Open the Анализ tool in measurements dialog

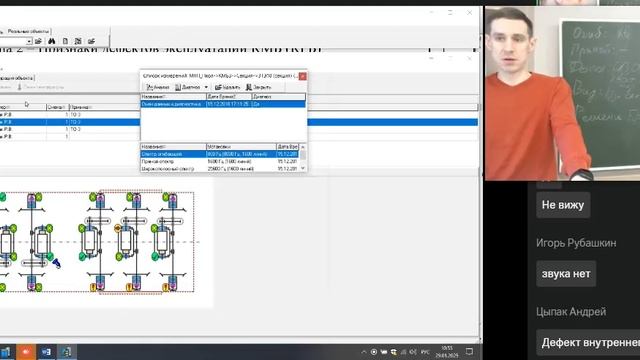pyautogui.click(x=158, y=87)
